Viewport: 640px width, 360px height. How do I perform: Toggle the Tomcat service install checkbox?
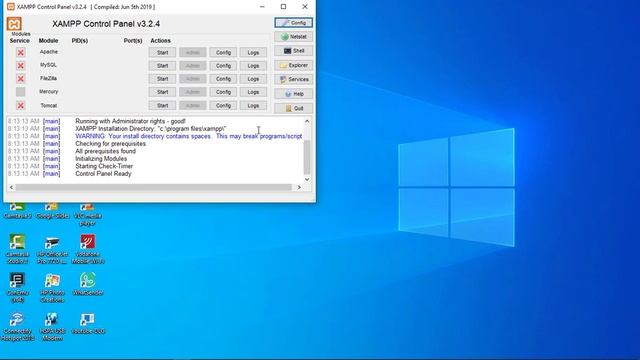click(x=20, y=105)
